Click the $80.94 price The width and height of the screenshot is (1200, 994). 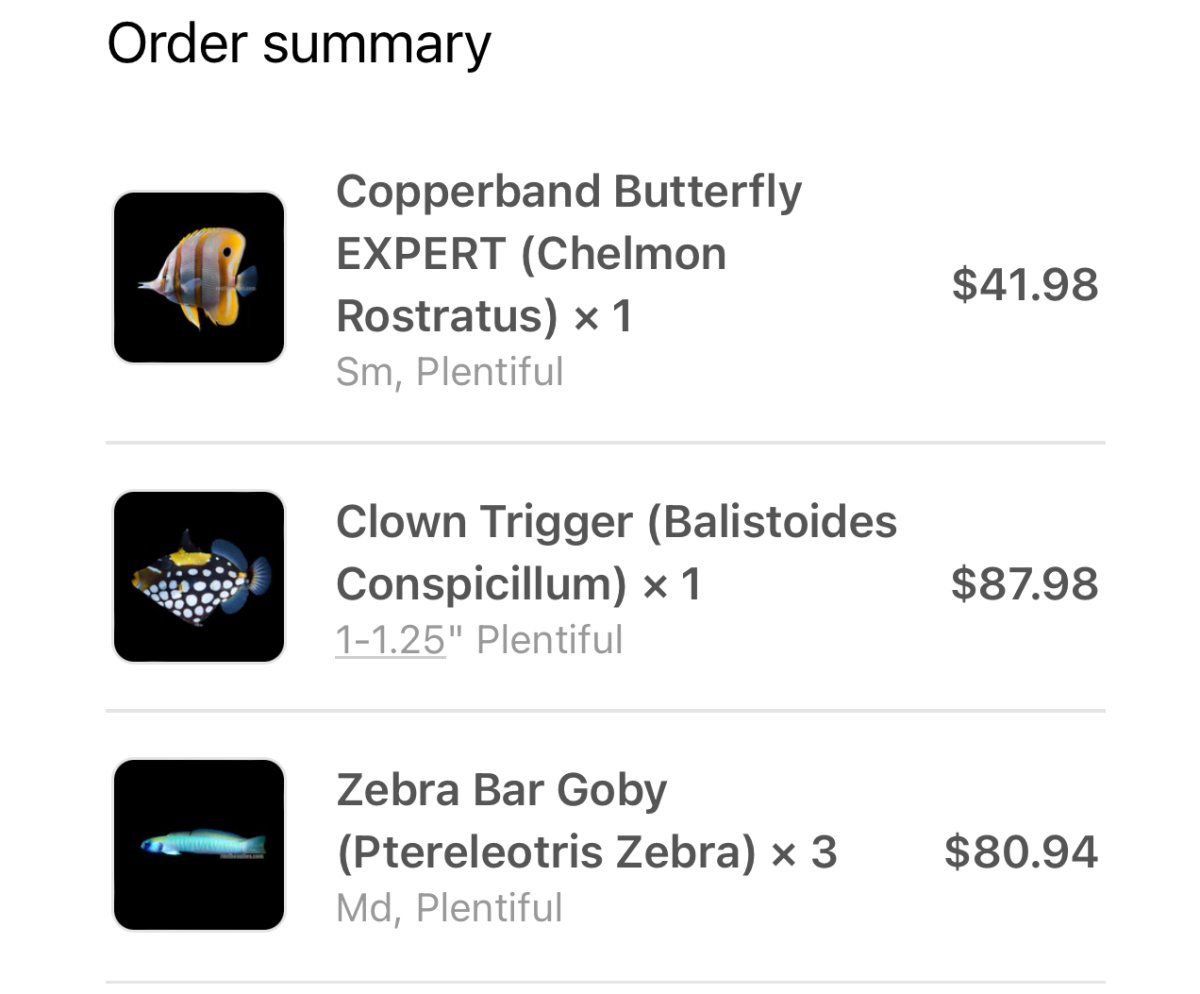[x=1022, y=852]
